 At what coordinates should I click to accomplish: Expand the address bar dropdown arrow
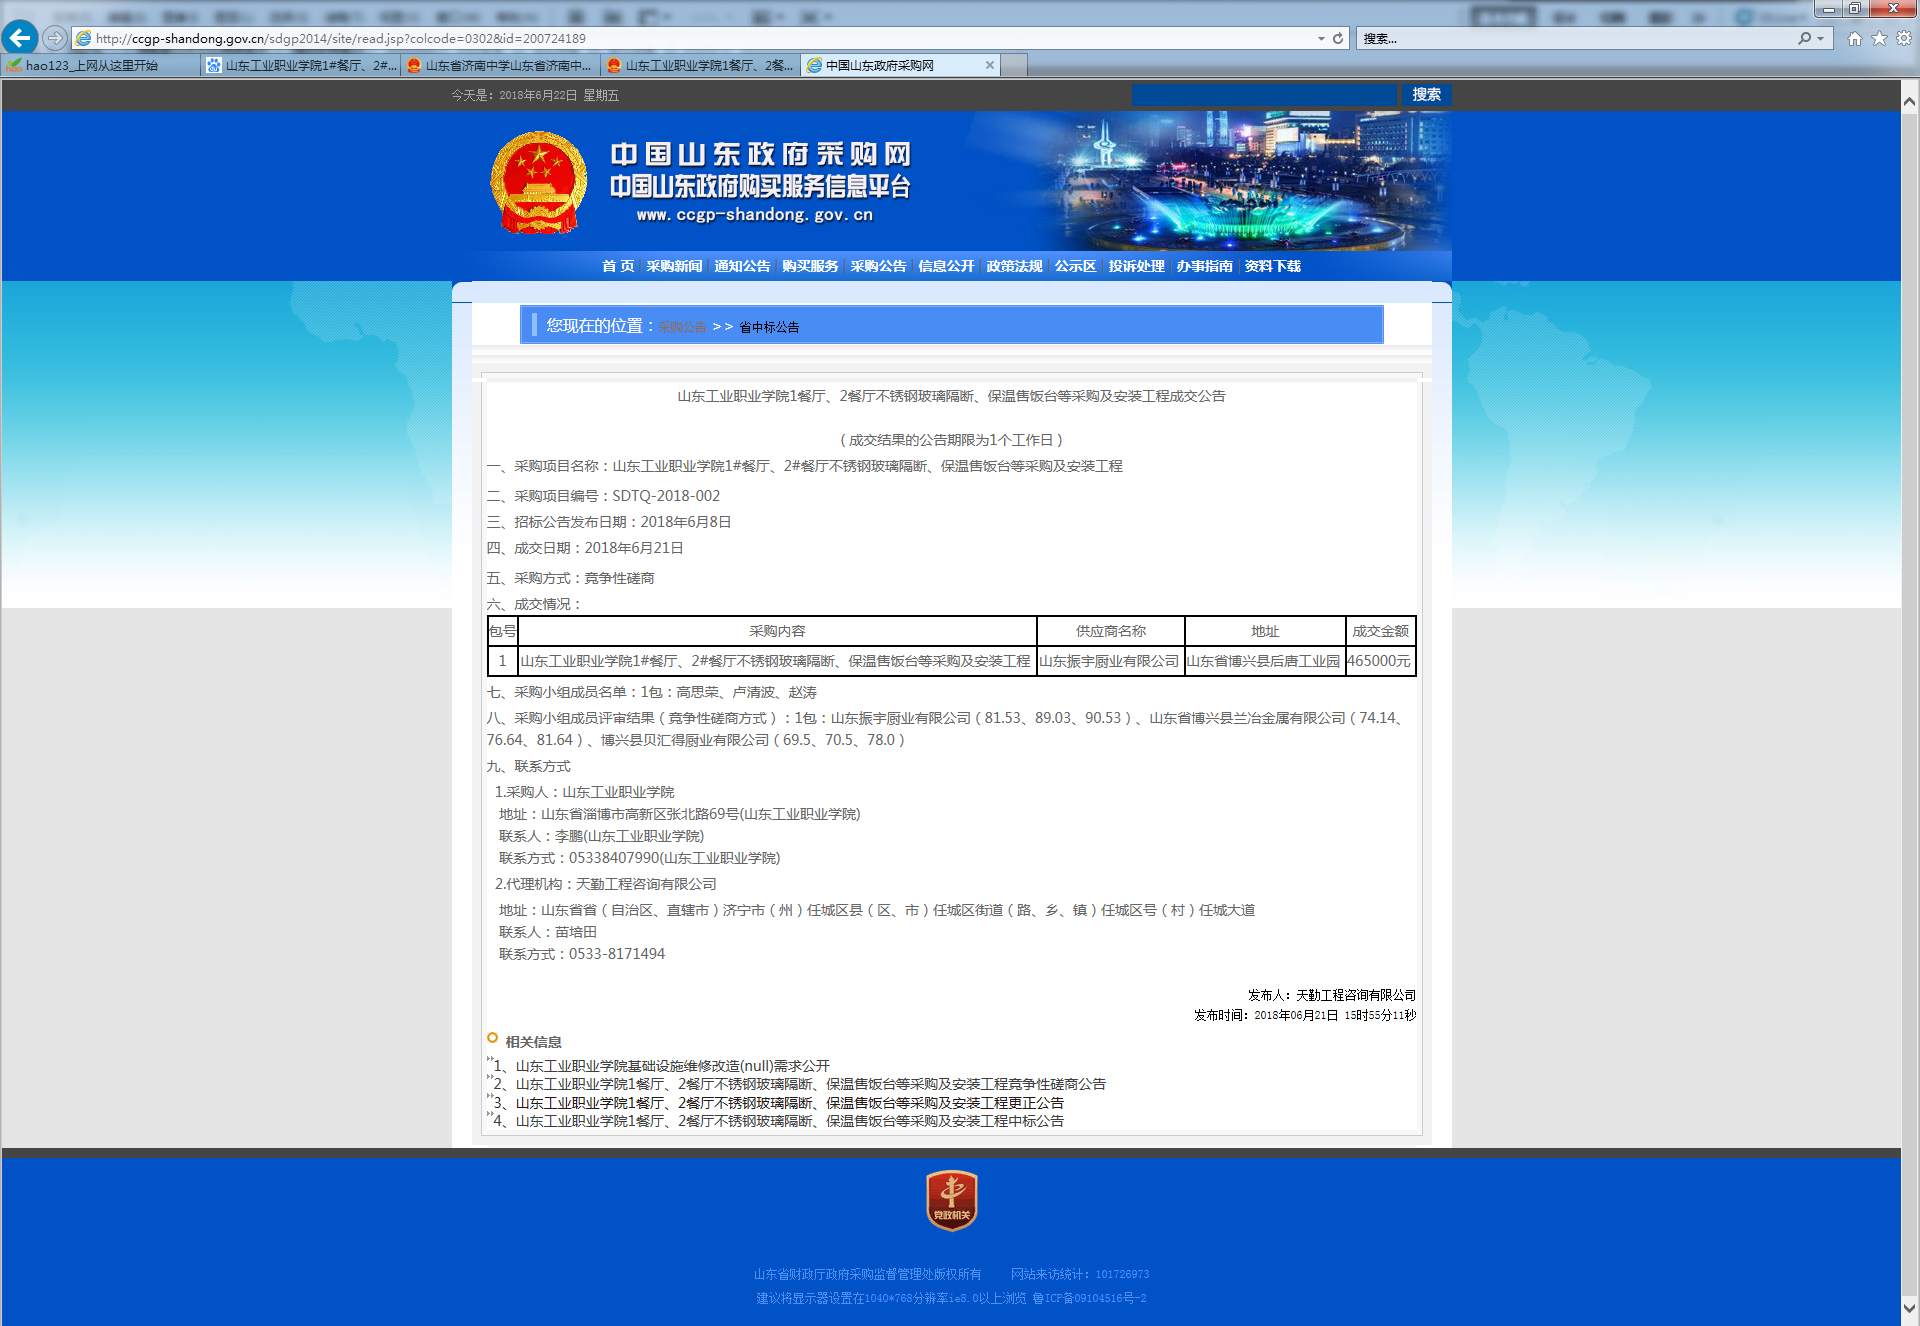(1321, 38)
